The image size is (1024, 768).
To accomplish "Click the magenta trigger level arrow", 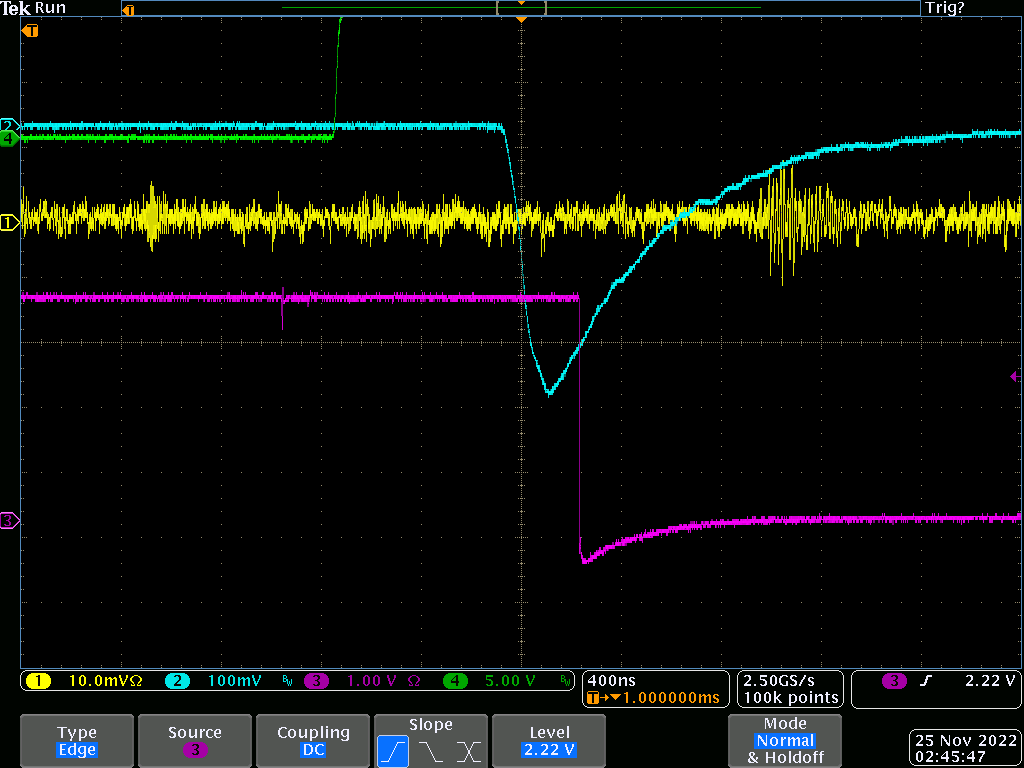I will 1015,377.
